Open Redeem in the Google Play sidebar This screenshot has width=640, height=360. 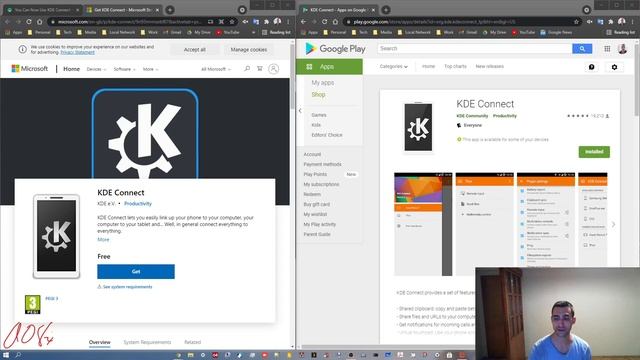[x=312, y=194]
